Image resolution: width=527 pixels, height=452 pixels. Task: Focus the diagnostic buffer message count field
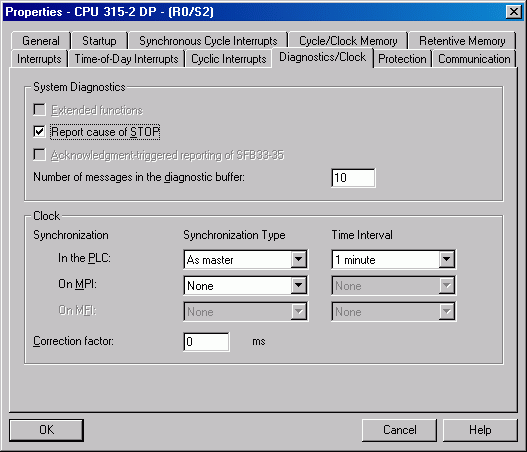pyautogui.click(x=353, y=178)
